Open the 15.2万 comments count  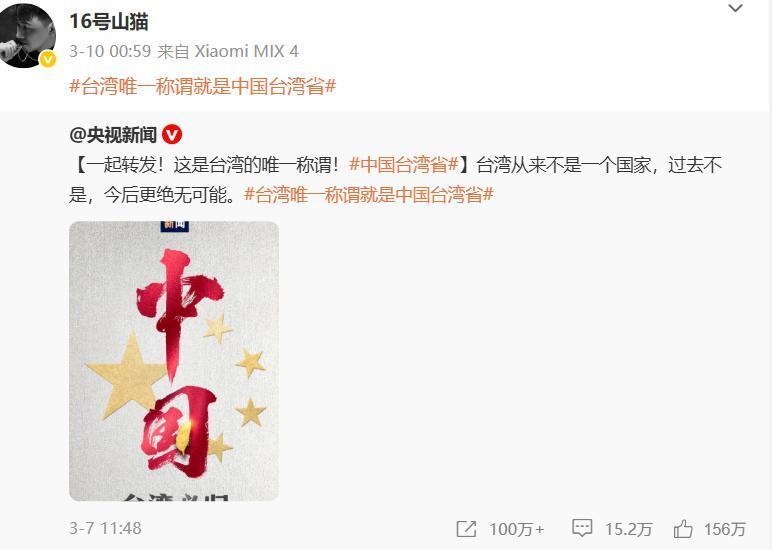[628, 529]
